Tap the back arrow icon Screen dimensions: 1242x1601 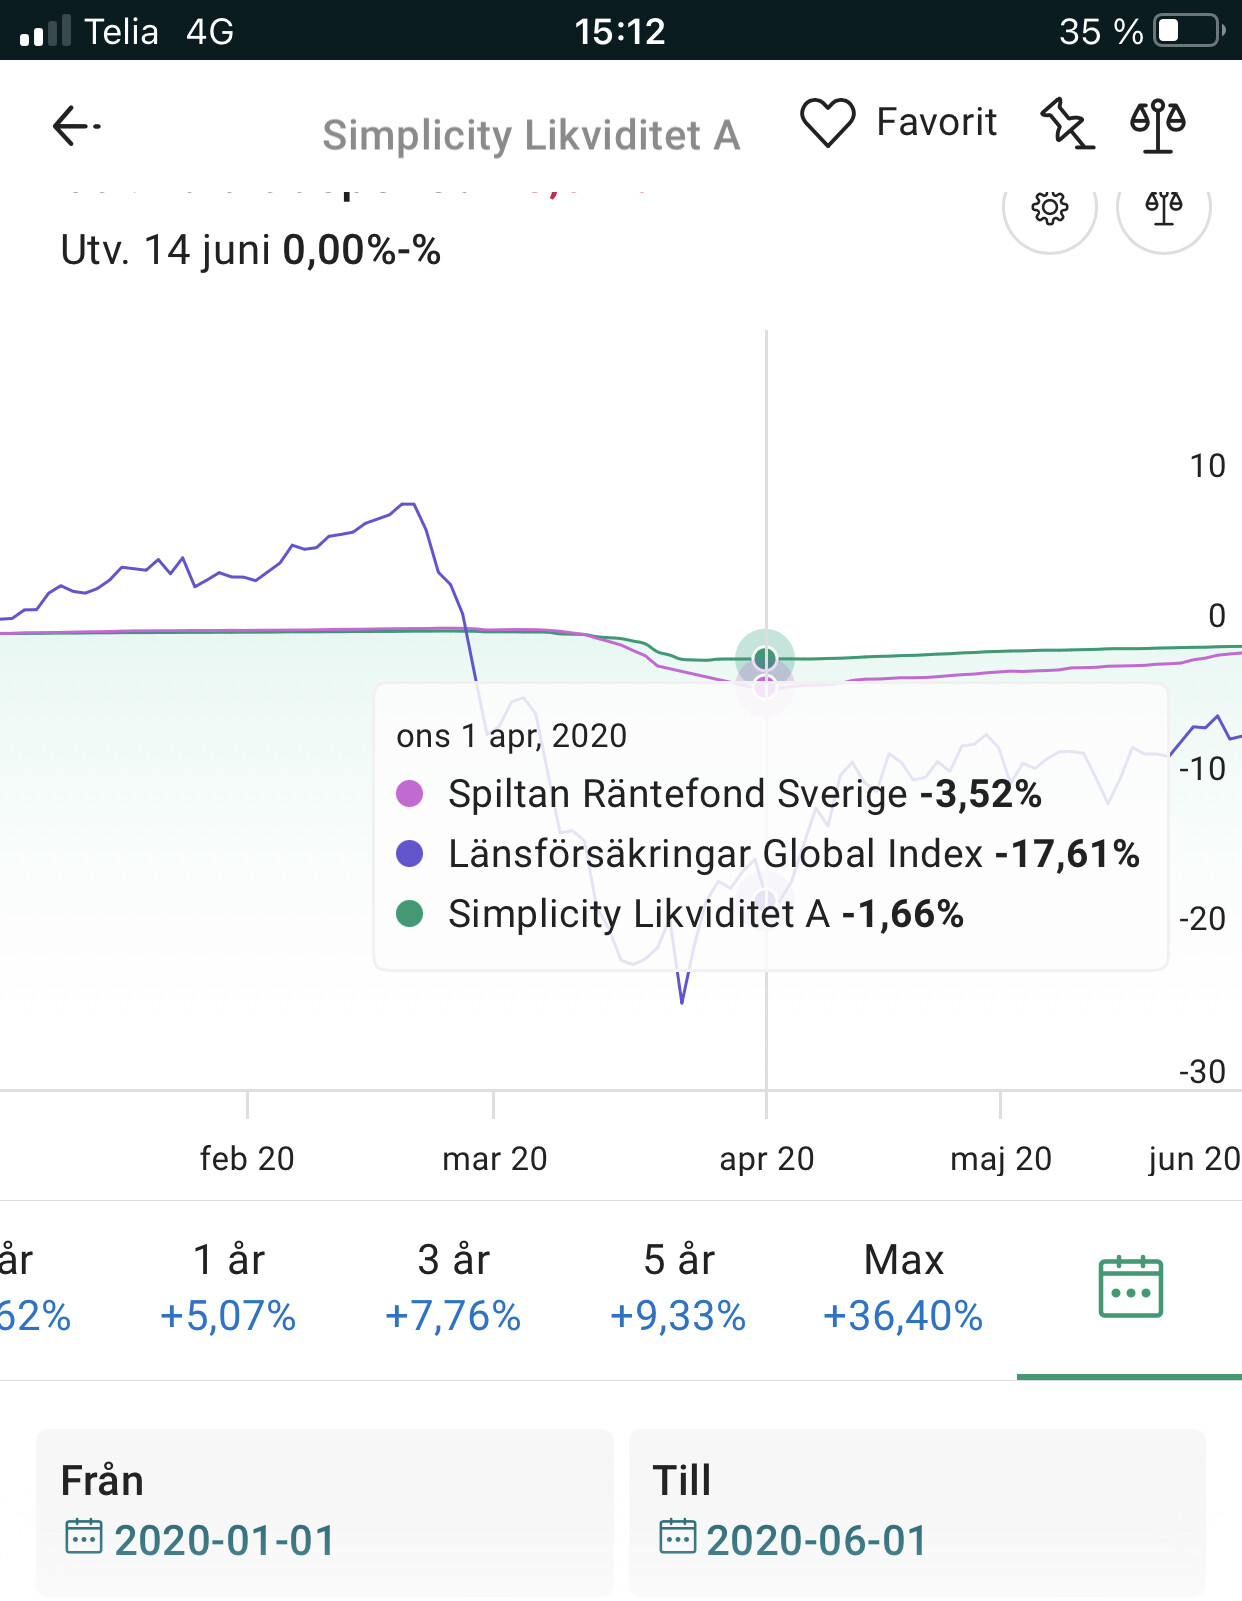tap(76, 126)
